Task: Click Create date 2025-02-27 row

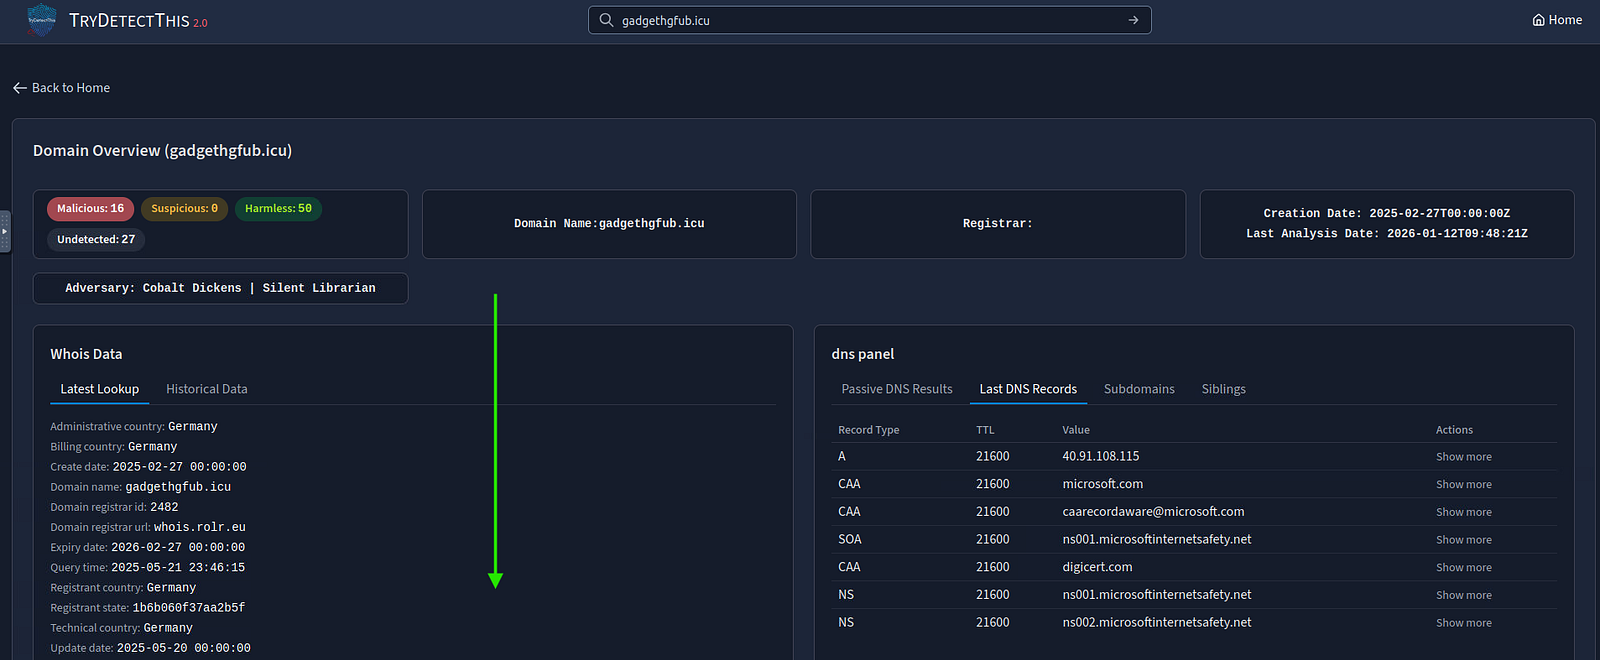Action: pos(148,467)
